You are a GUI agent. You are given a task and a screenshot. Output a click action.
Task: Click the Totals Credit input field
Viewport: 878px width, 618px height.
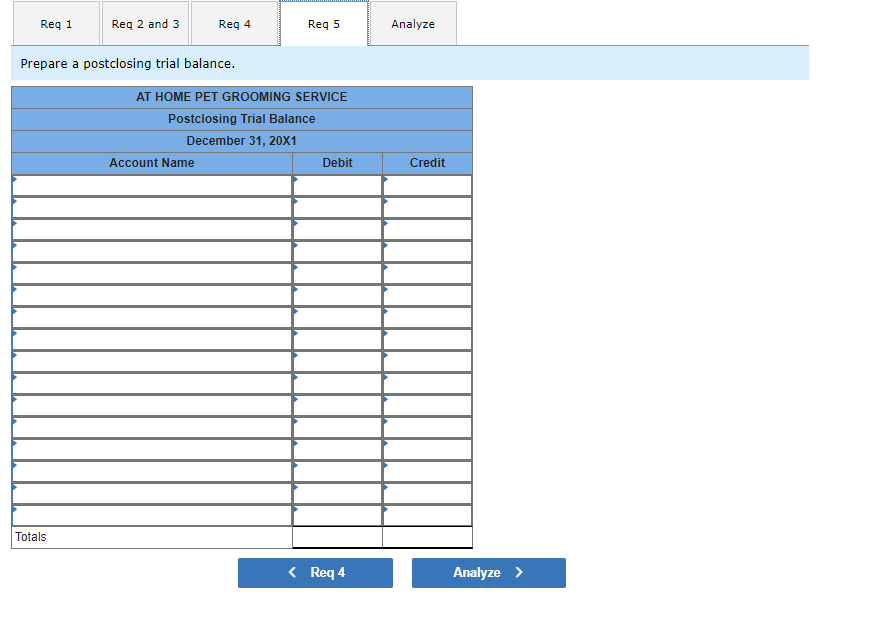(x=426, y=537)
